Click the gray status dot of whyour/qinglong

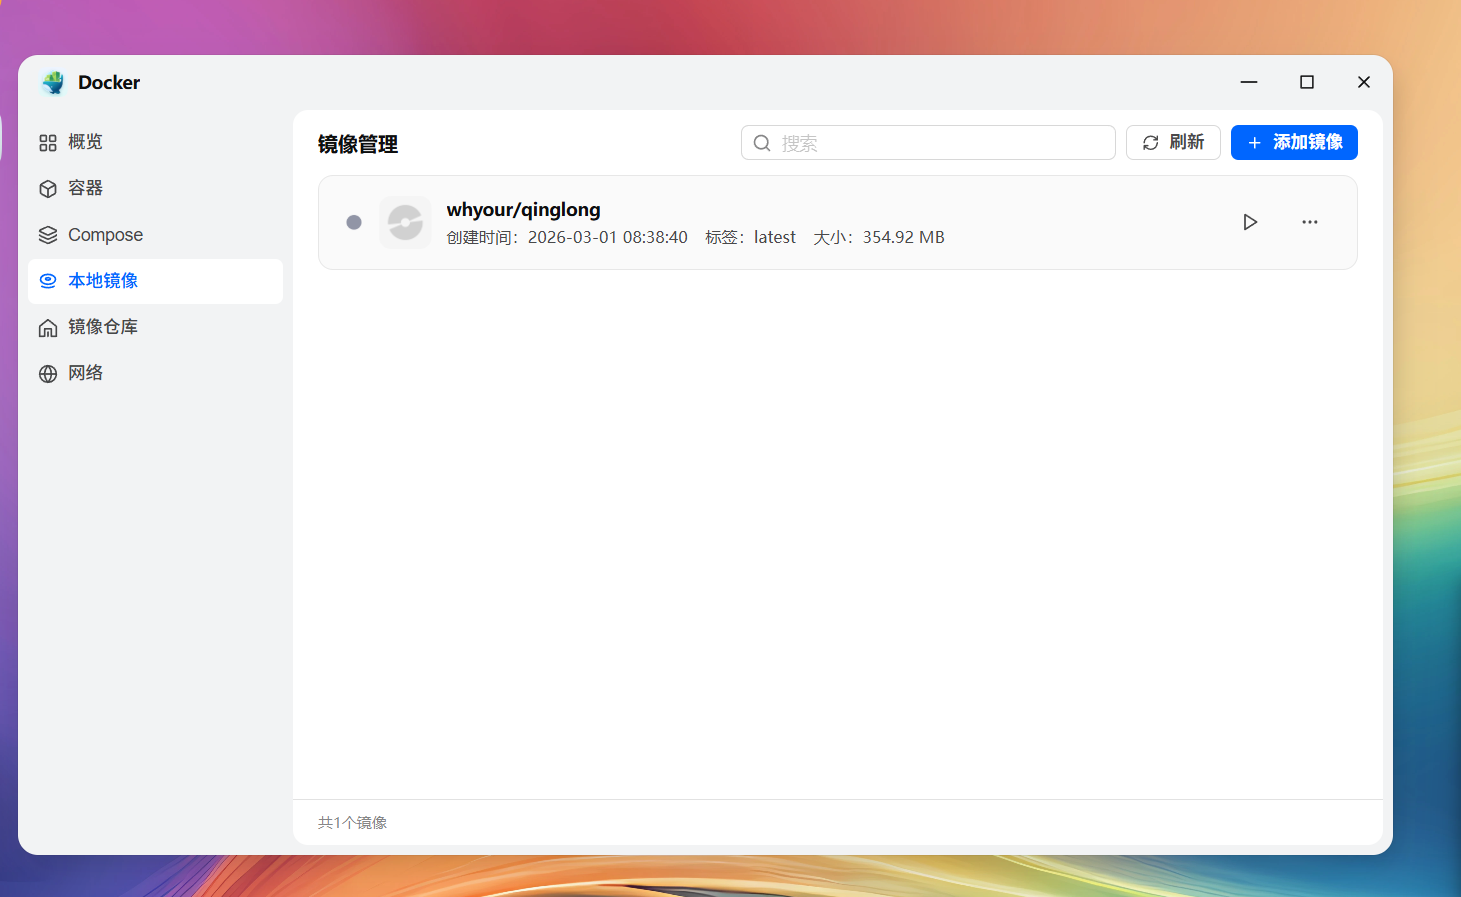[x=354, y=222]
